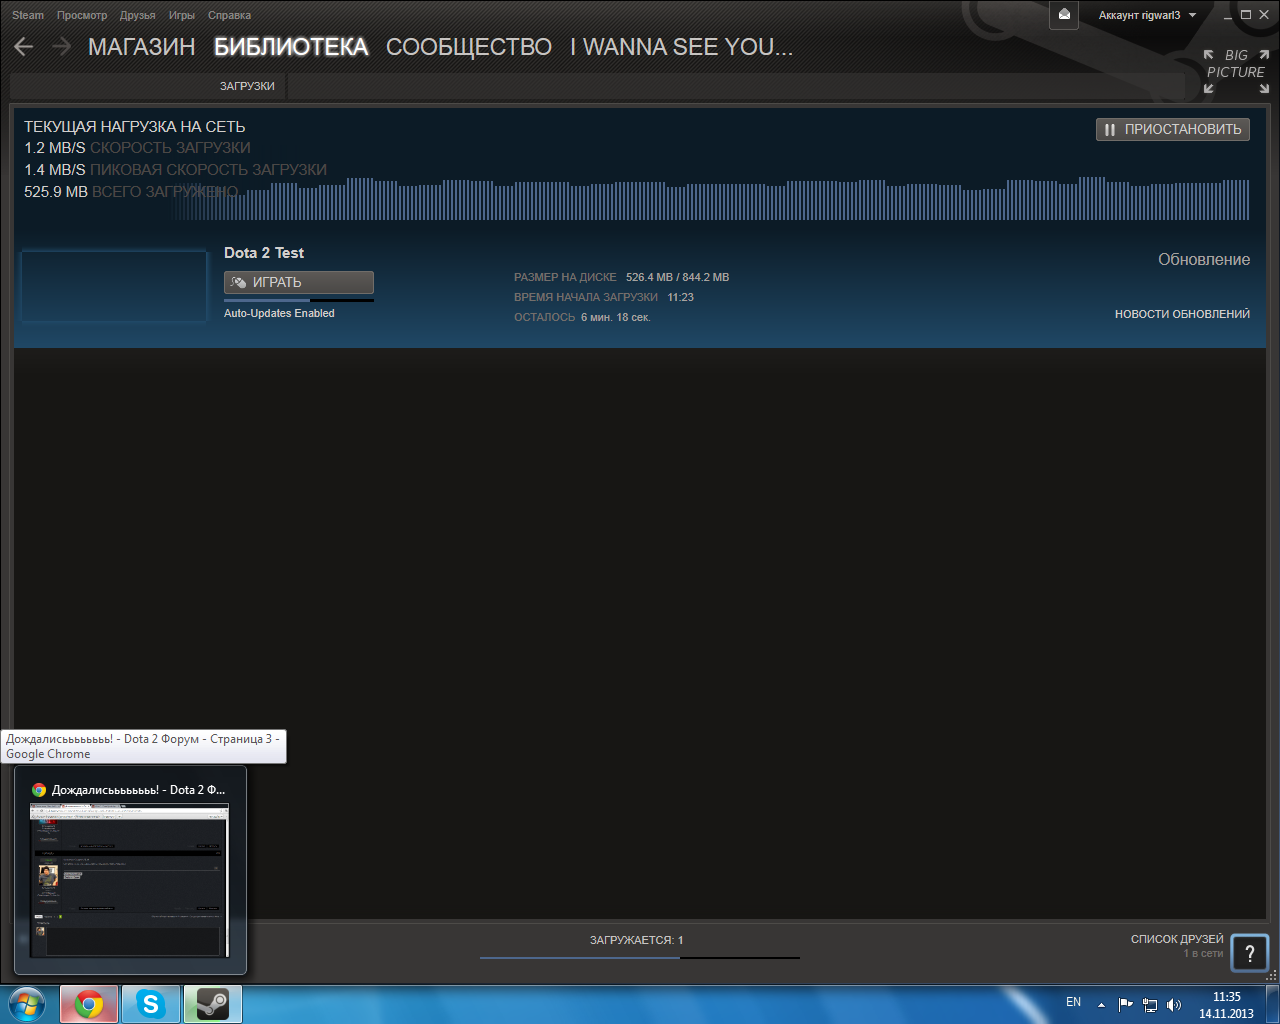Open Google Chrome from the taskbar

89,1004
